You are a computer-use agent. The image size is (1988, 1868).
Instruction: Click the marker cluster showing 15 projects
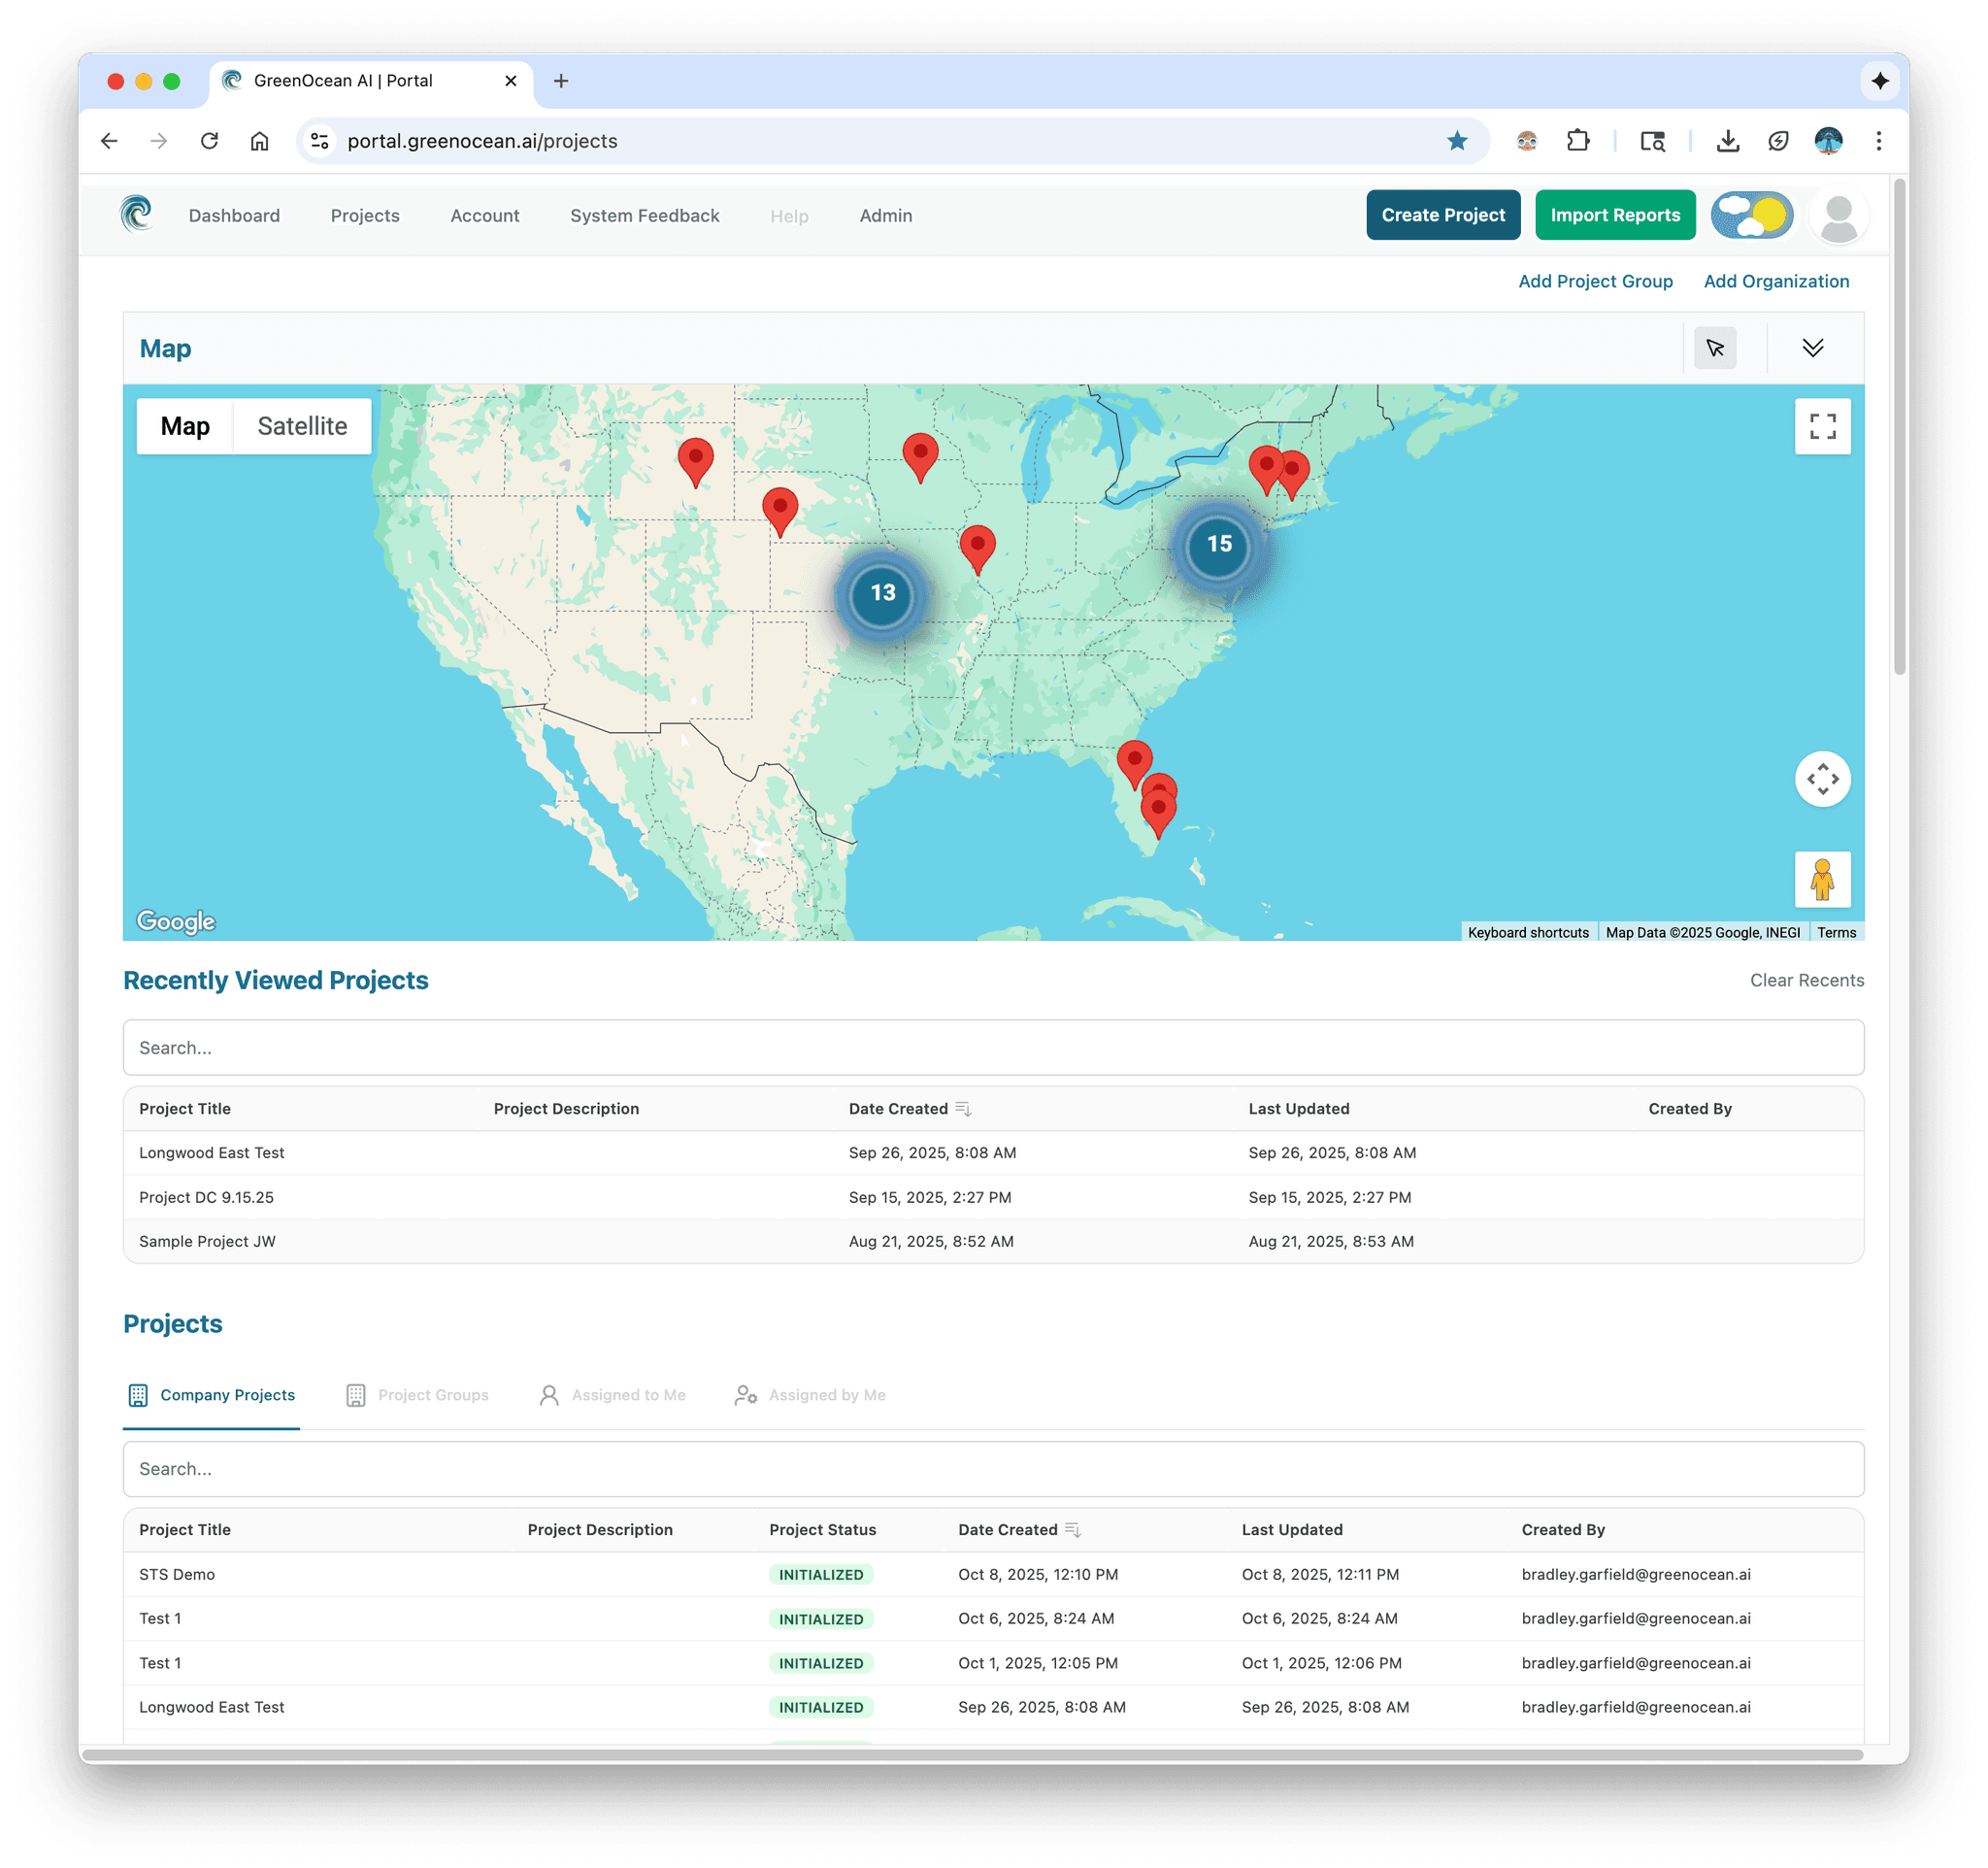(1218, 546)
